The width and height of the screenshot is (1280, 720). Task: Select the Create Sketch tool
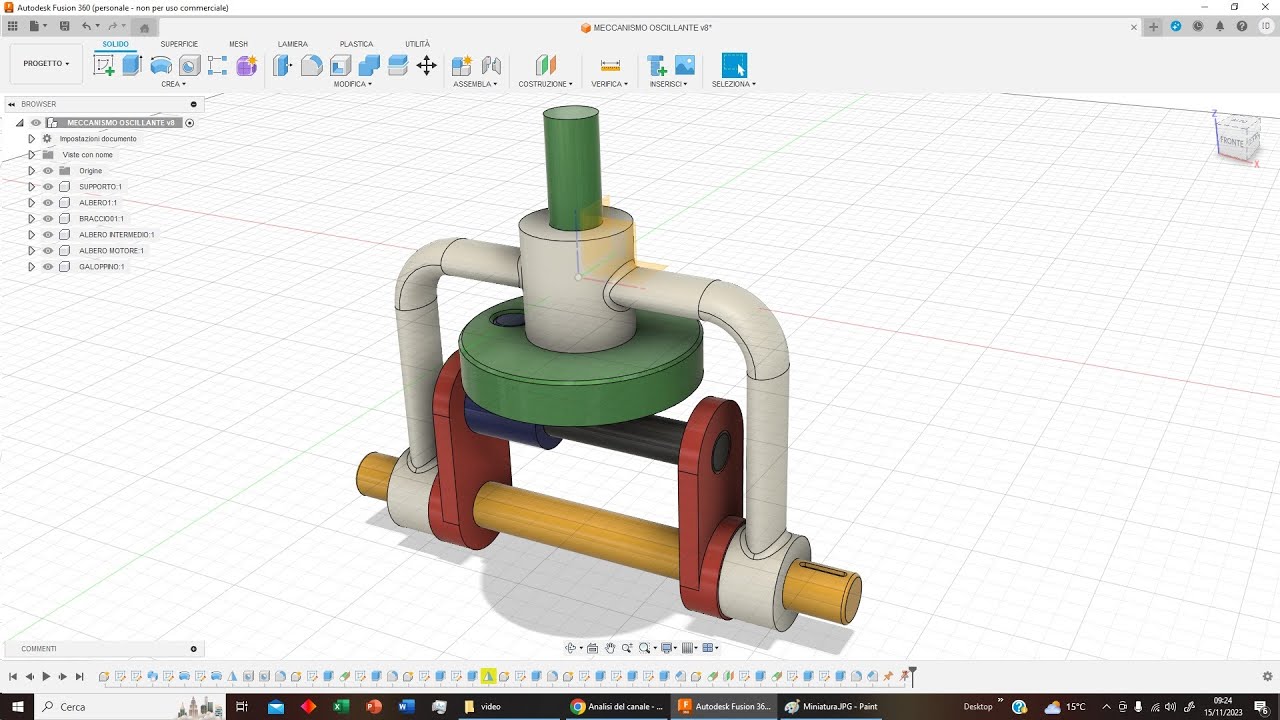103,66
